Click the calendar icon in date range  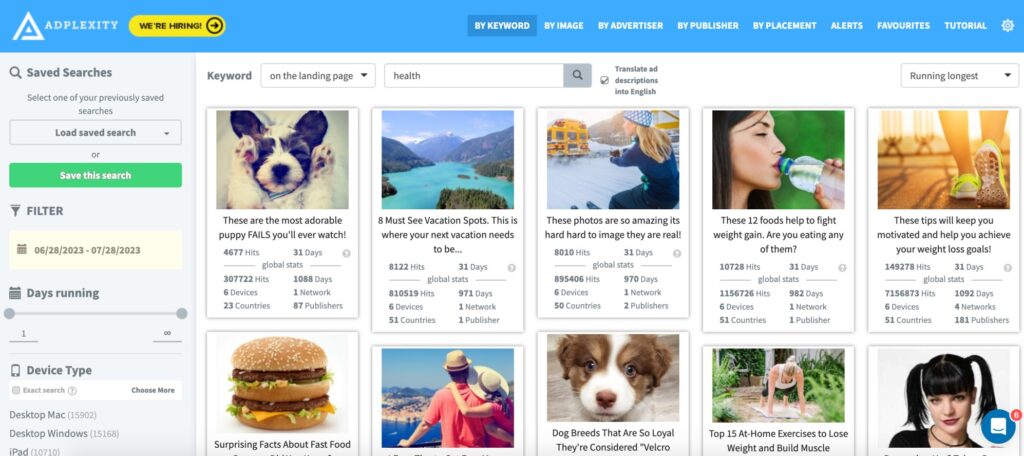pos(22,250)
